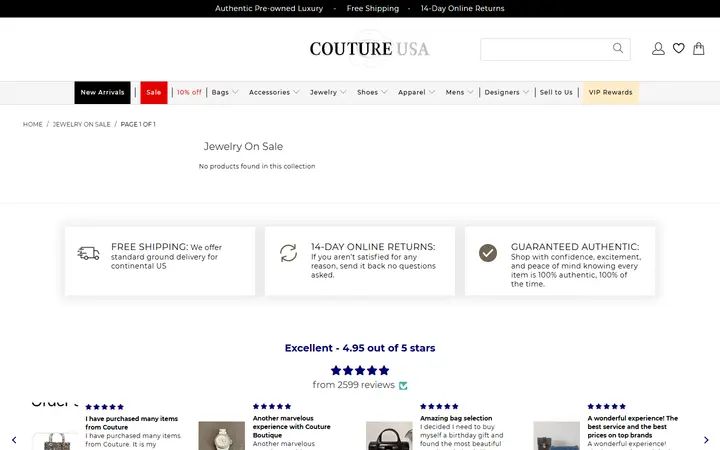720x450 pixels.
Task: Open the account user icon
Action: click(x=658, y=49)
